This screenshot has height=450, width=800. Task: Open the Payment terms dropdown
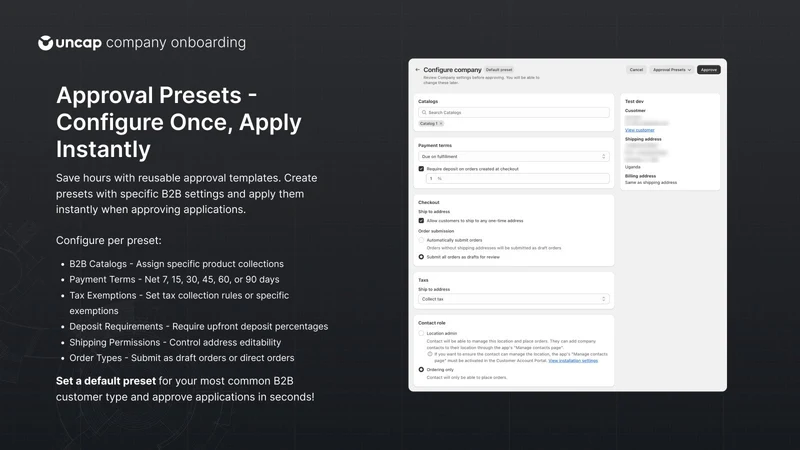coord(513,157)
